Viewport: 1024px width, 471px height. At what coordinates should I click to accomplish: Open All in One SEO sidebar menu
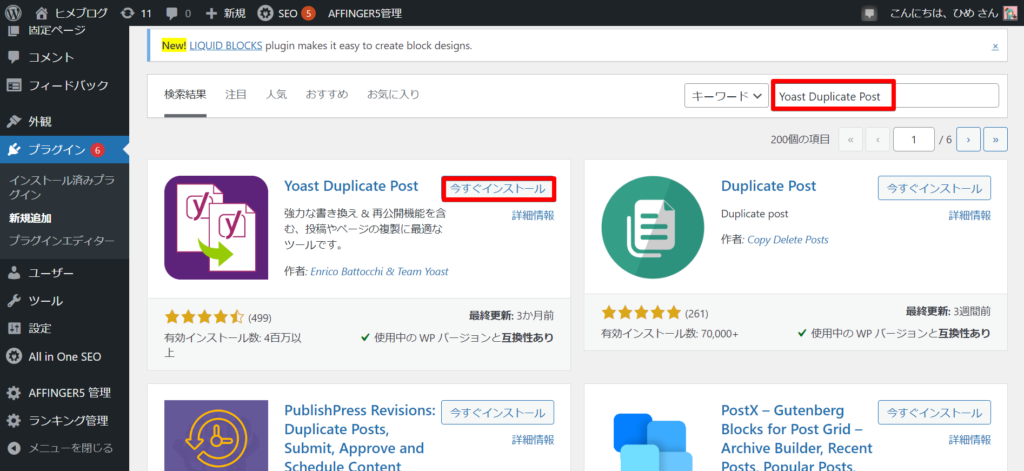(64, 357)
